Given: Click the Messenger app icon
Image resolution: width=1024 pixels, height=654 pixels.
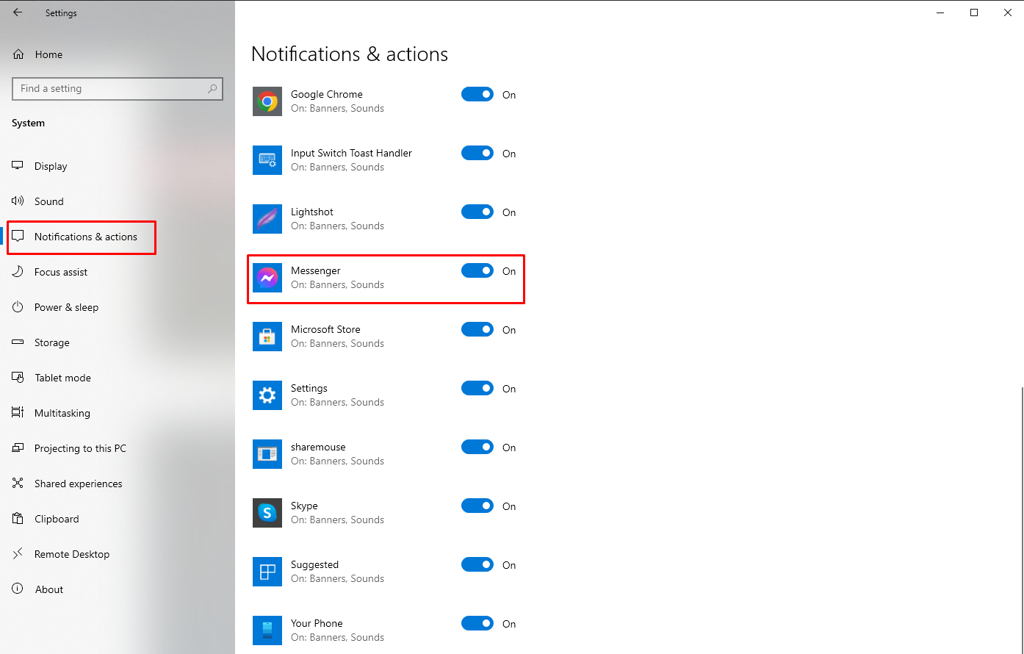Looking at the screenshot, I should pyautogui.click(x=267, y=278).
